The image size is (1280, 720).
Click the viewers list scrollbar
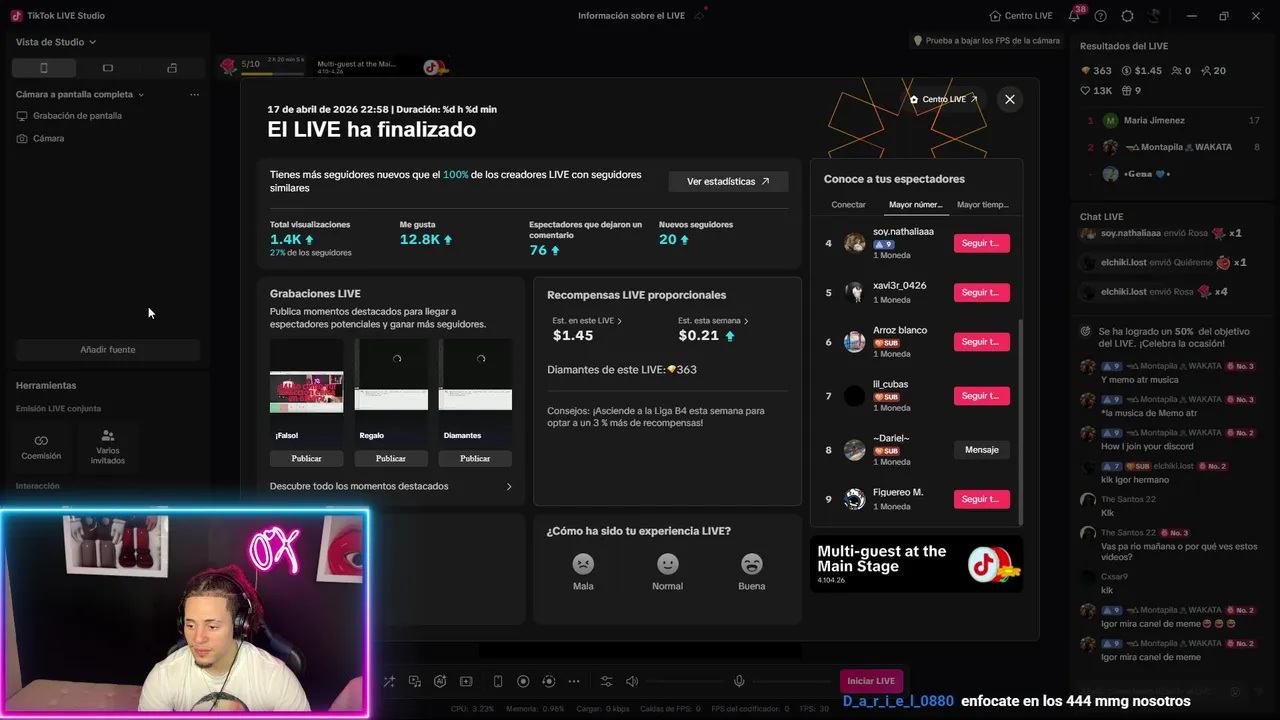1020,420
